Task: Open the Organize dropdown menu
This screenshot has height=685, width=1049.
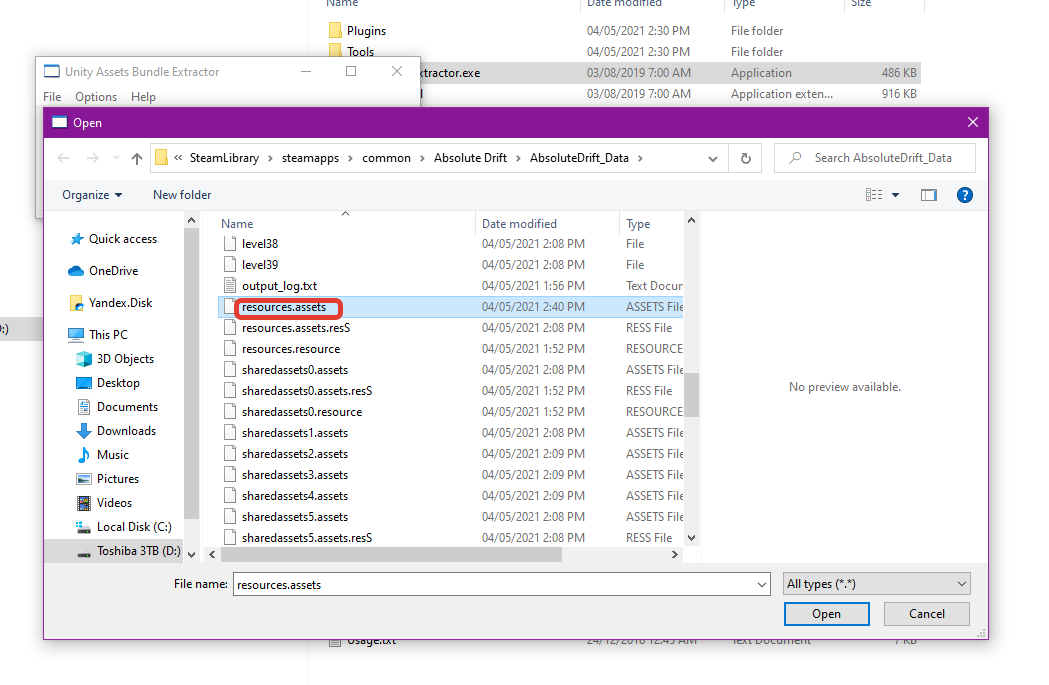Action: (x=92, y=195)
